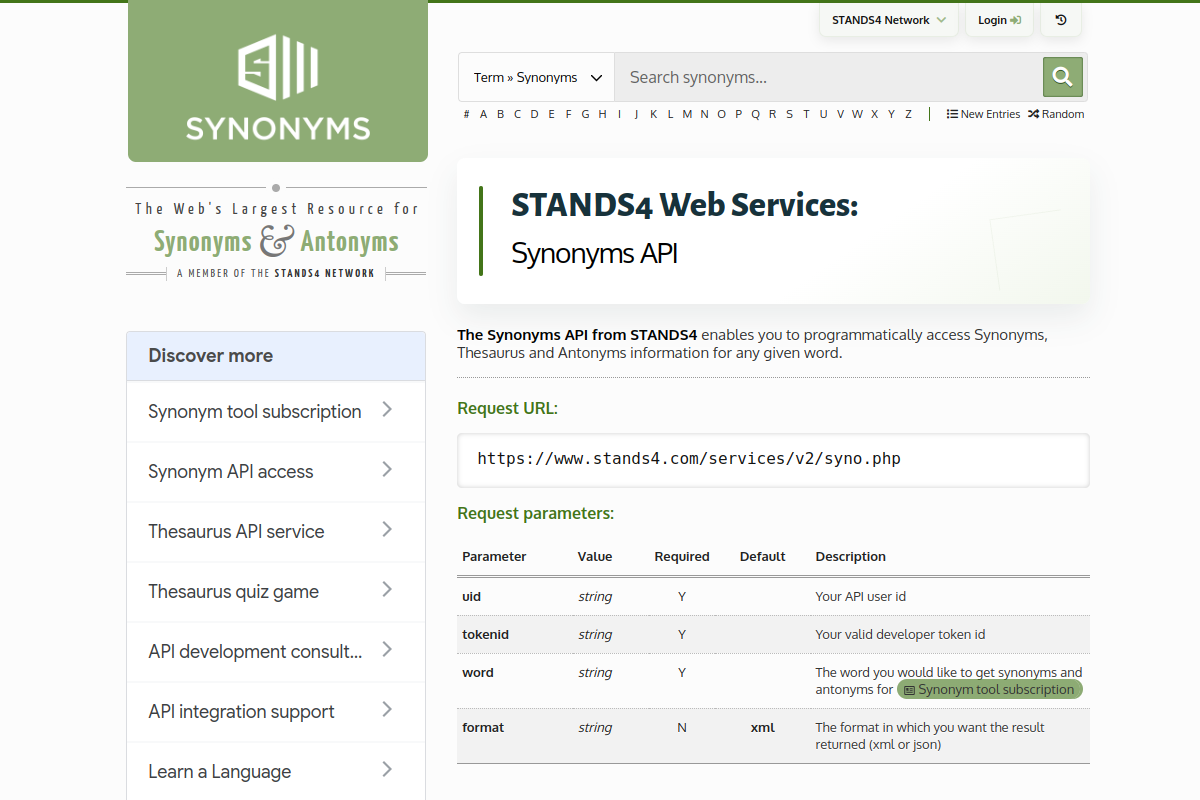Browse entries starting with letter B
The width and height of the screenshot is (1200, 800).
click(501, 114)
